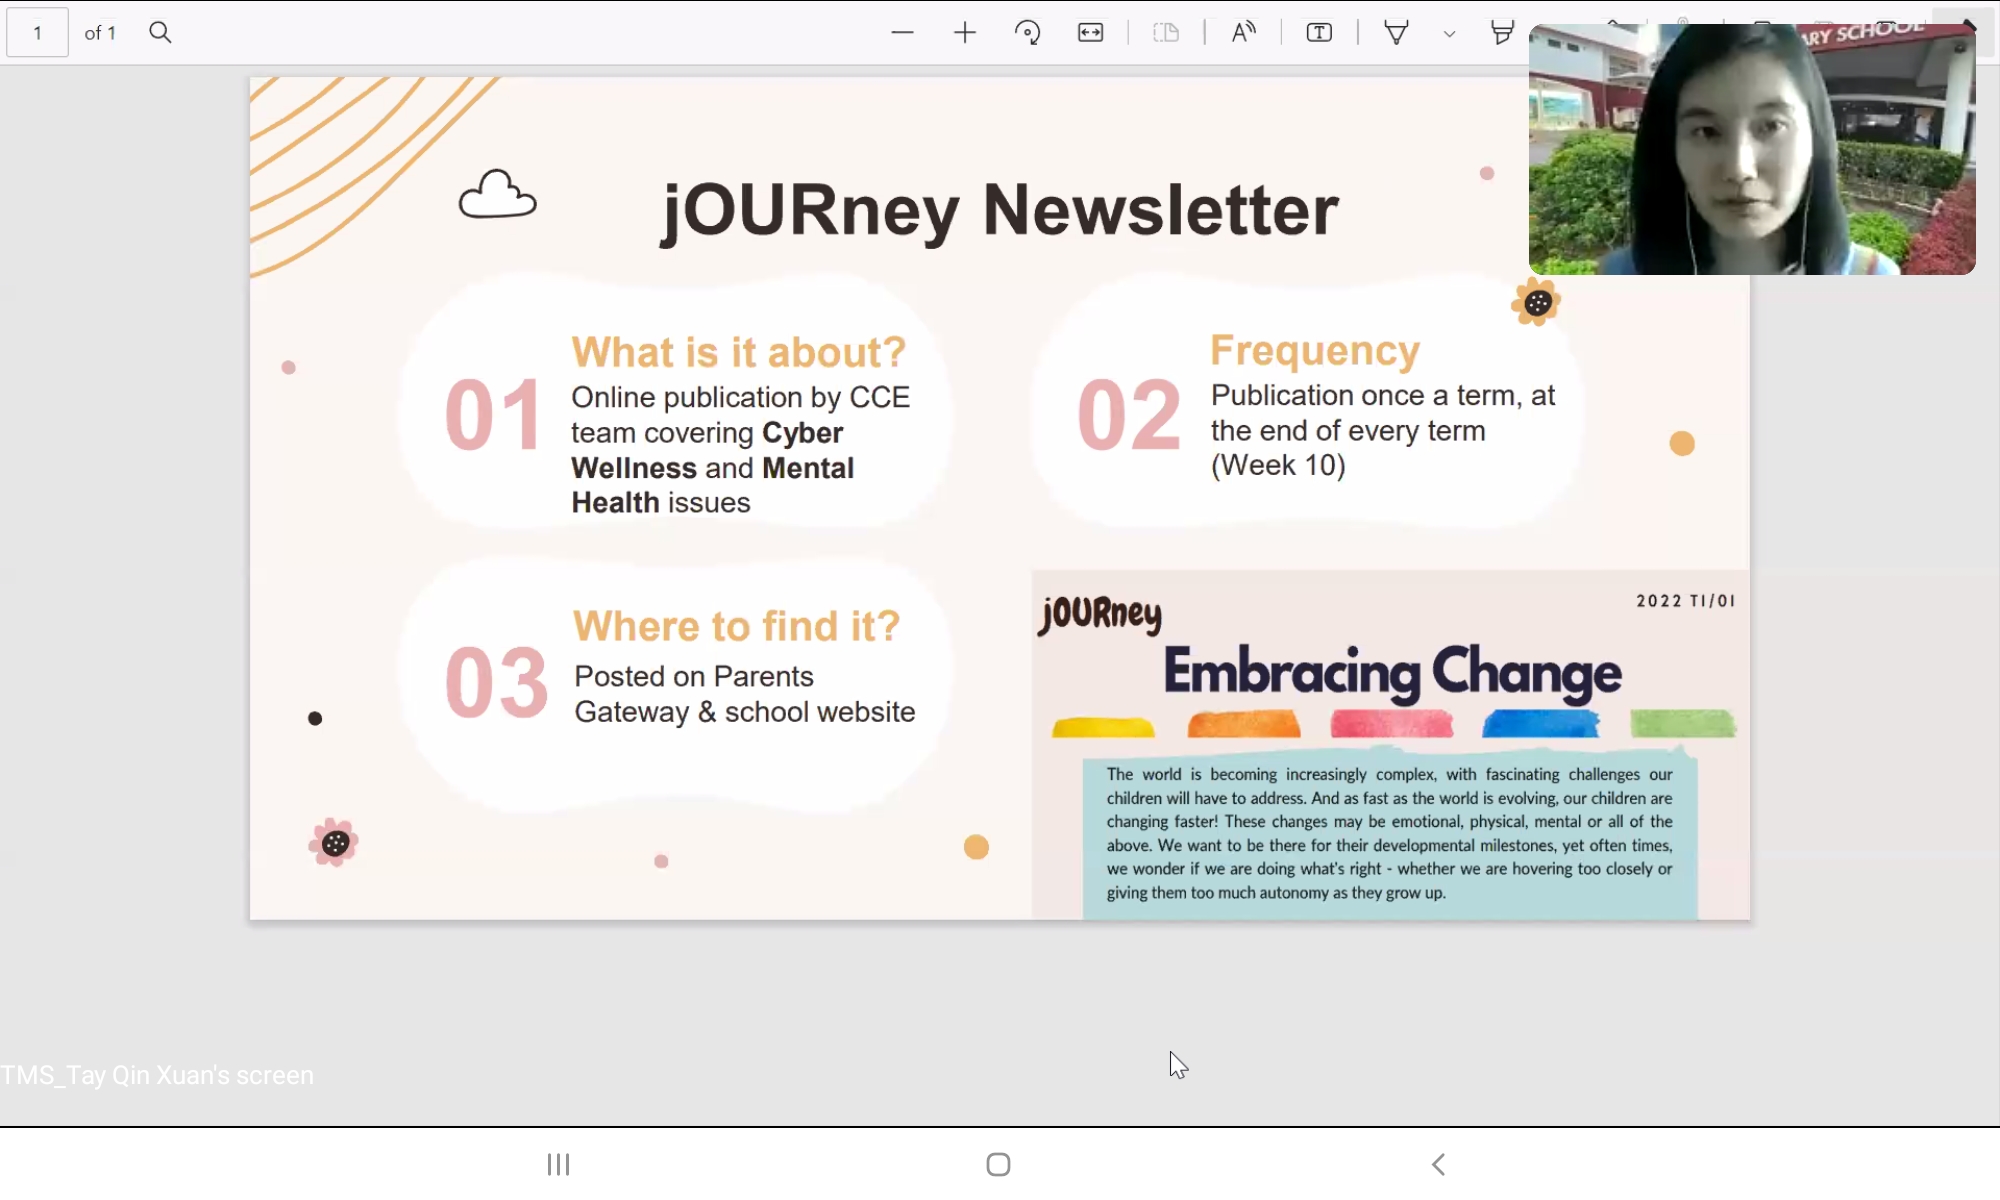This screenshot has height=1200, width=2000.
Task: Click the 'TMS_Tay Qin Xuan's screen' label
Action: [157, 1075]
